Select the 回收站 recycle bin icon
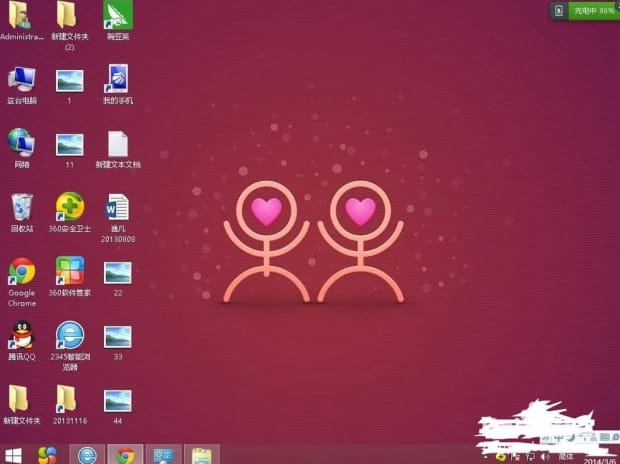Image resolution: width=620 pixels, height=464 pixels. [x=21, y=208]
